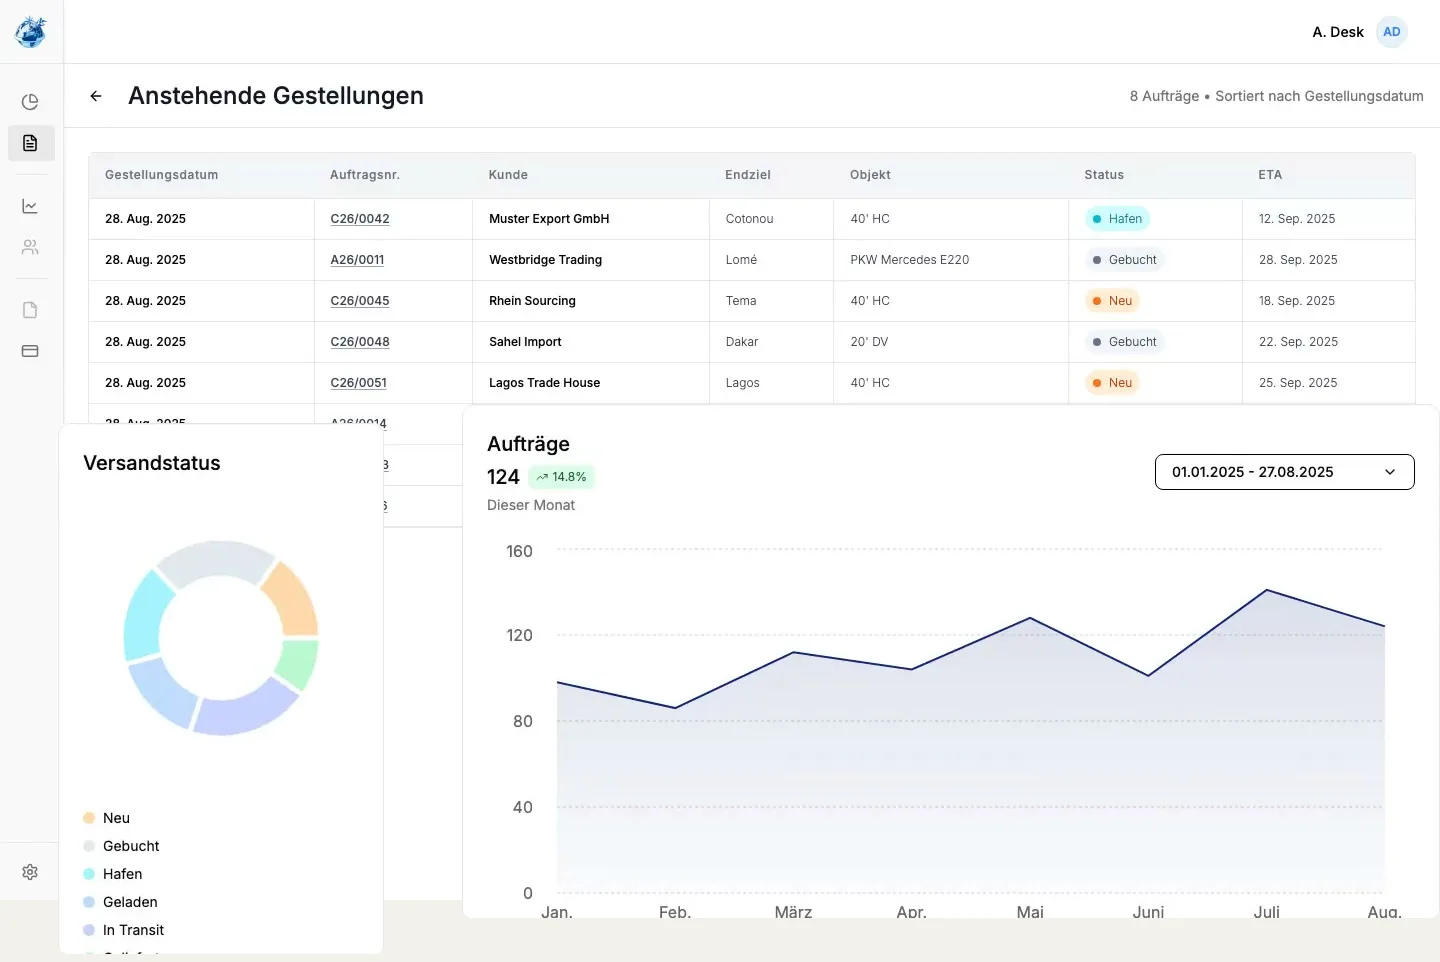Viewport: 1440px width, 962px height.
Task: Open order link C26/0051
Action: pyautogui.click(x=358, y=383)
